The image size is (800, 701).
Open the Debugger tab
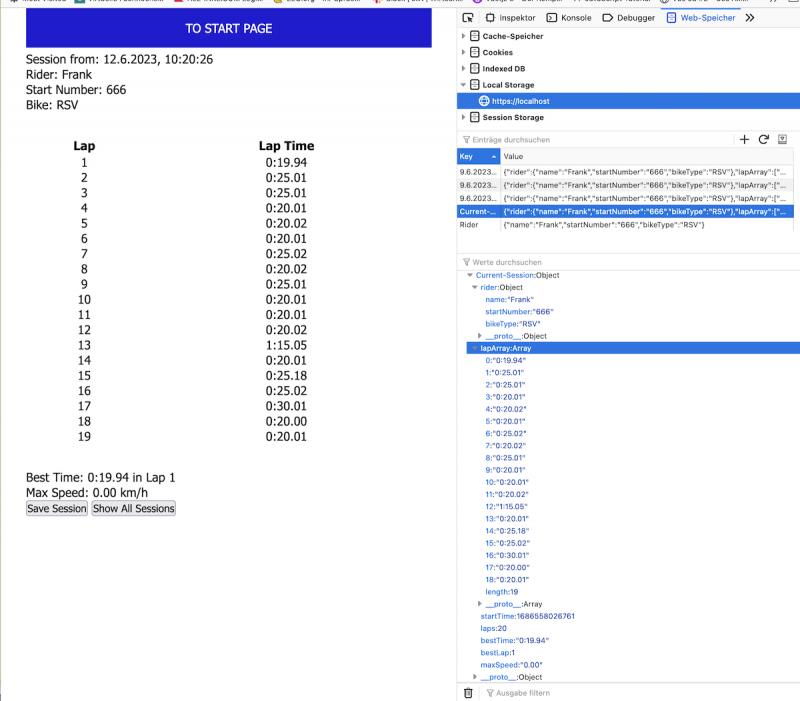(x=629, y=18)
